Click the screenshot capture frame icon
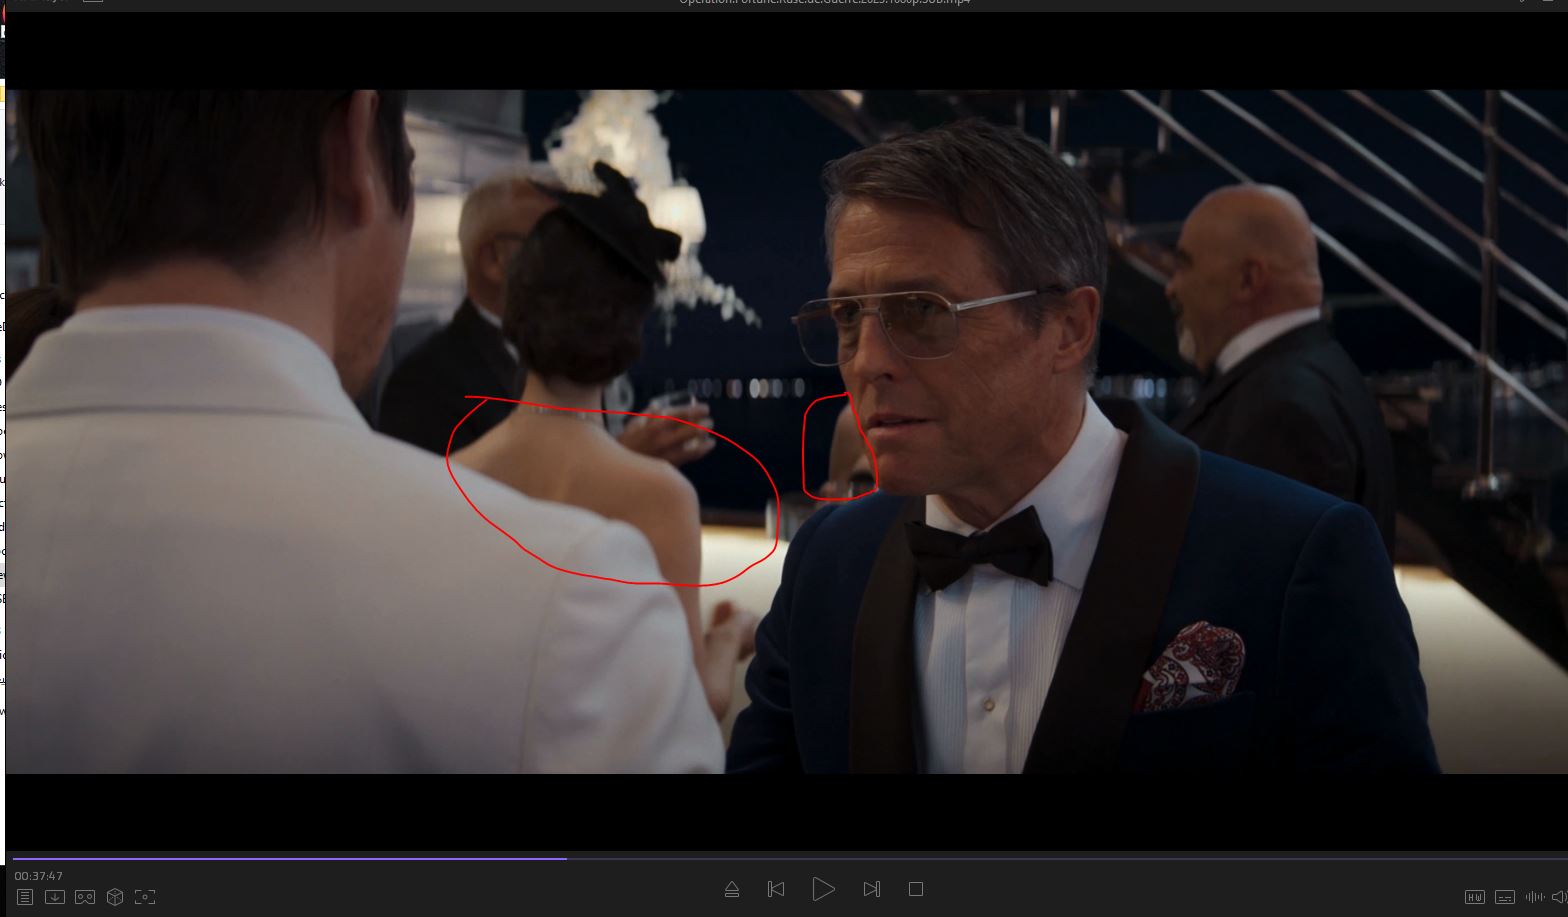 (145, 897)
